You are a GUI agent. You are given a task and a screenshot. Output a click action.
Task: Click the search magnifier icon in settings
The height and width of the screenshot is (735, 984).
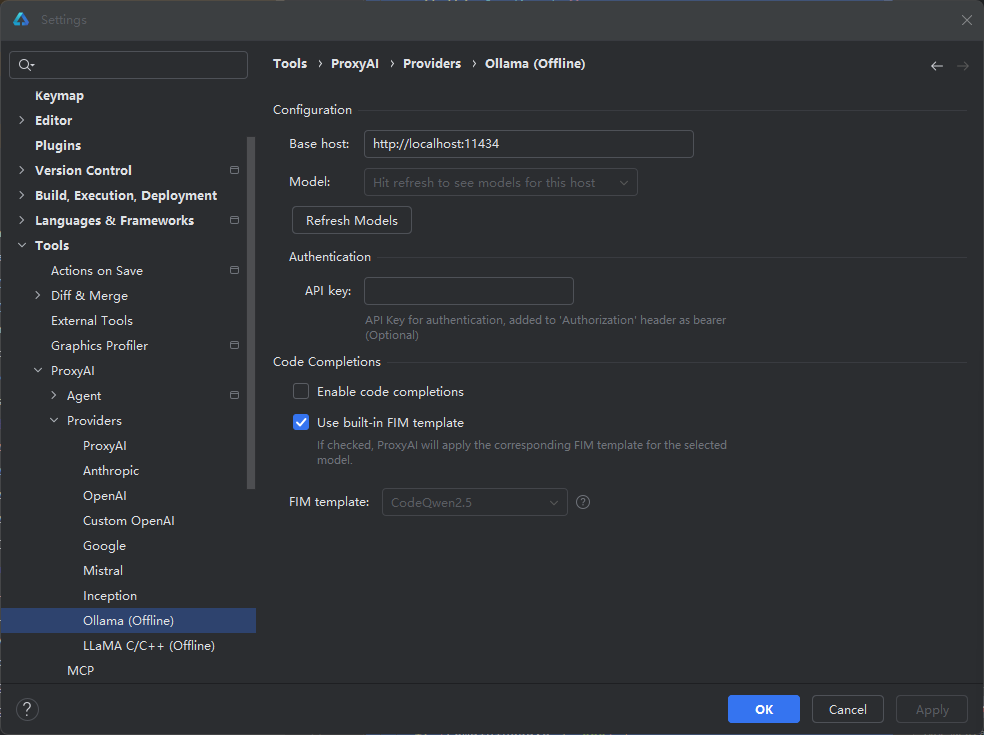coord(25,65)
